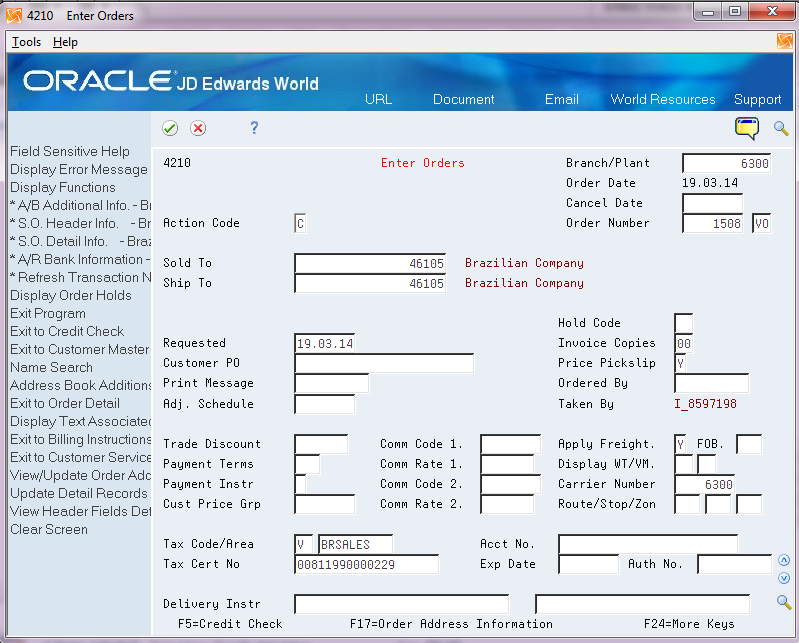Select Address Book Additions option
The image size is (799, 643).
coord(81,385)
